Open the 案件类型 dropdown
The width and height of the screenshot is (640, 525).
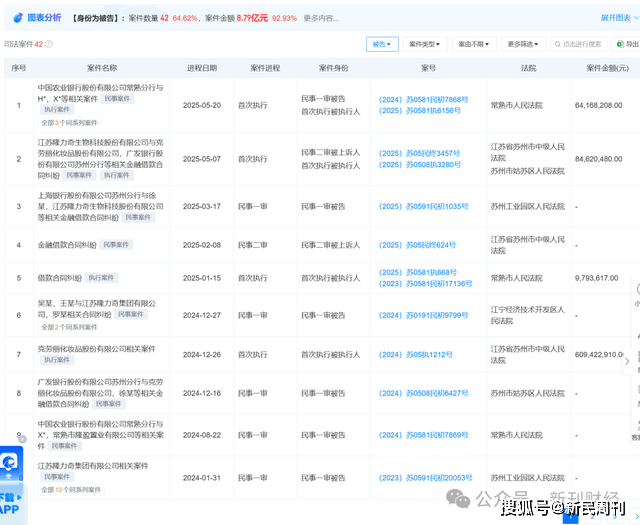pyautogui.click(x=425, y=44)
